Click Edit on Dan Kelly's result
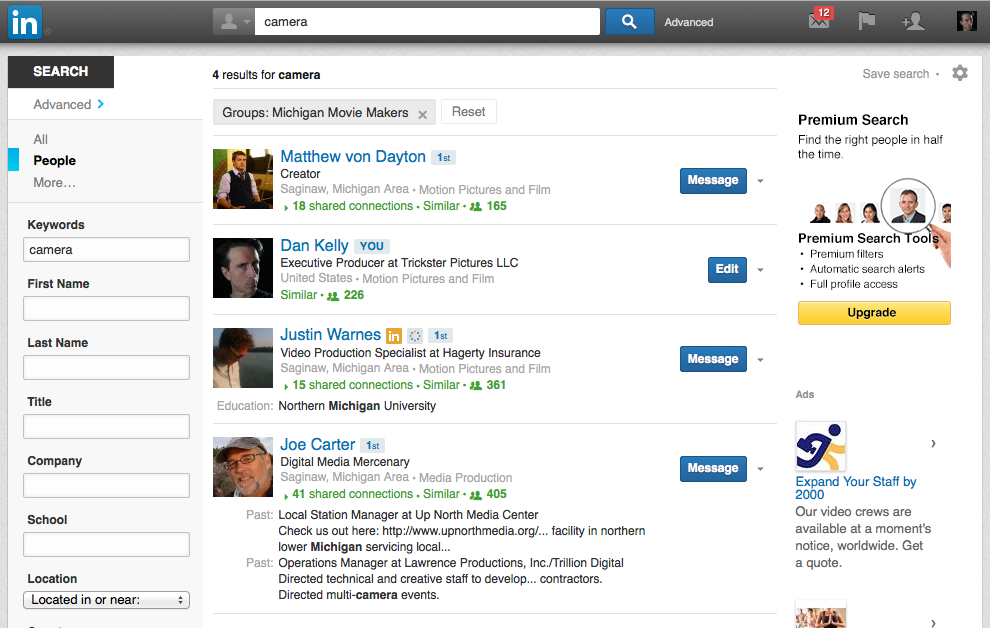 pos(727,270)
